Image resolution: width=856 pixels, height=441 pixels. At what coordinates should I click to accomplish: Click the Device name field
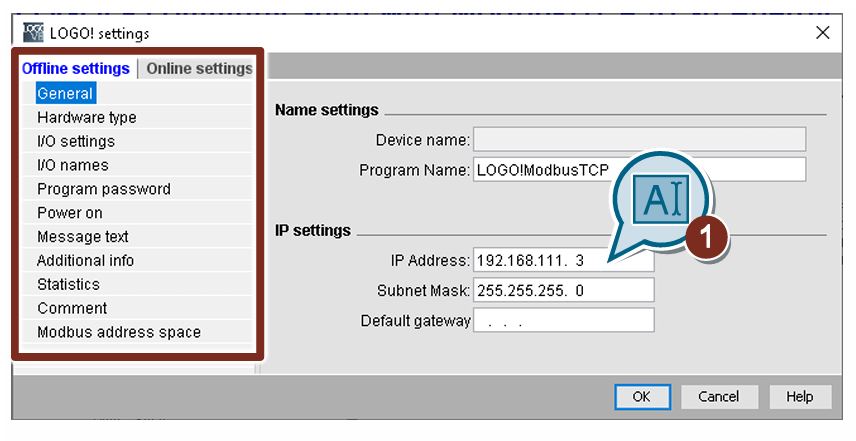coord(639,139)
